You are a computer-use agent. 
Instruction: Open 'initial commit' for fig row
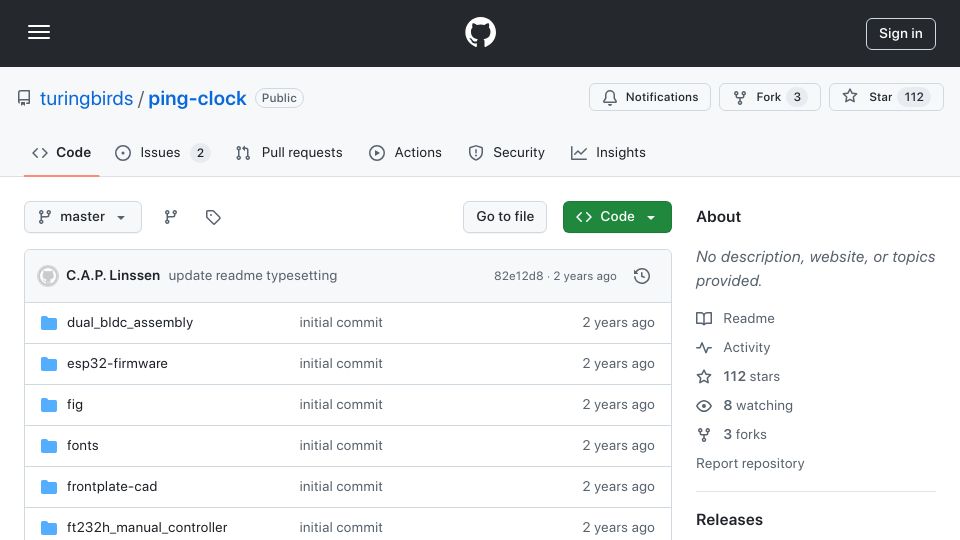tap(341, 405)
